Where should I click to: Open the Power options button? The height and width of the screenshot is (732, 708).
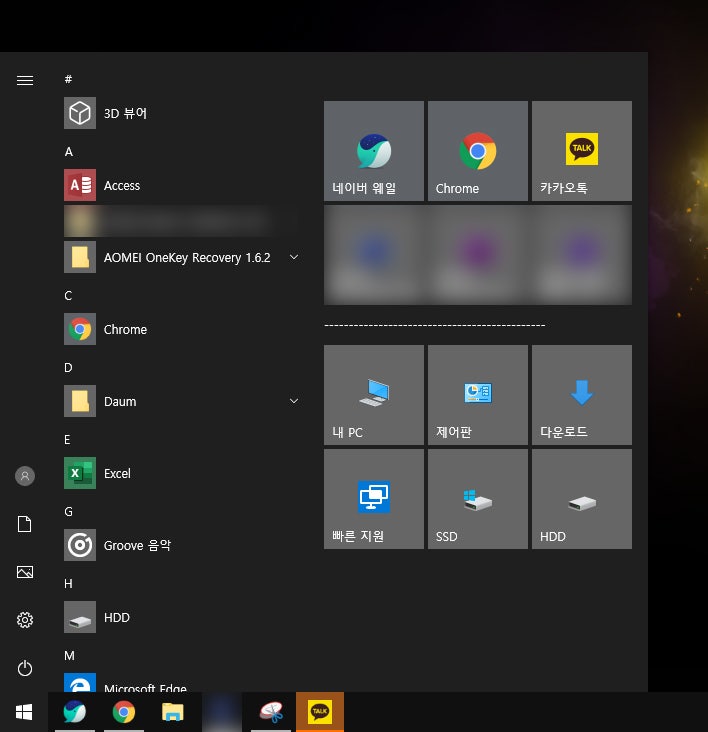point(25,668)
